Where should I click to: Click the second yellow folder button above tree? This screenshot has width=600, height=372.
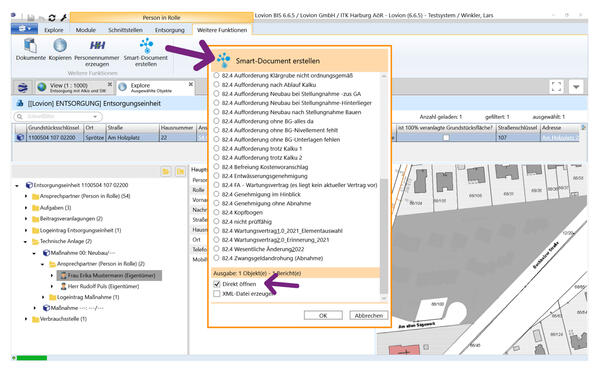[180, 171]
